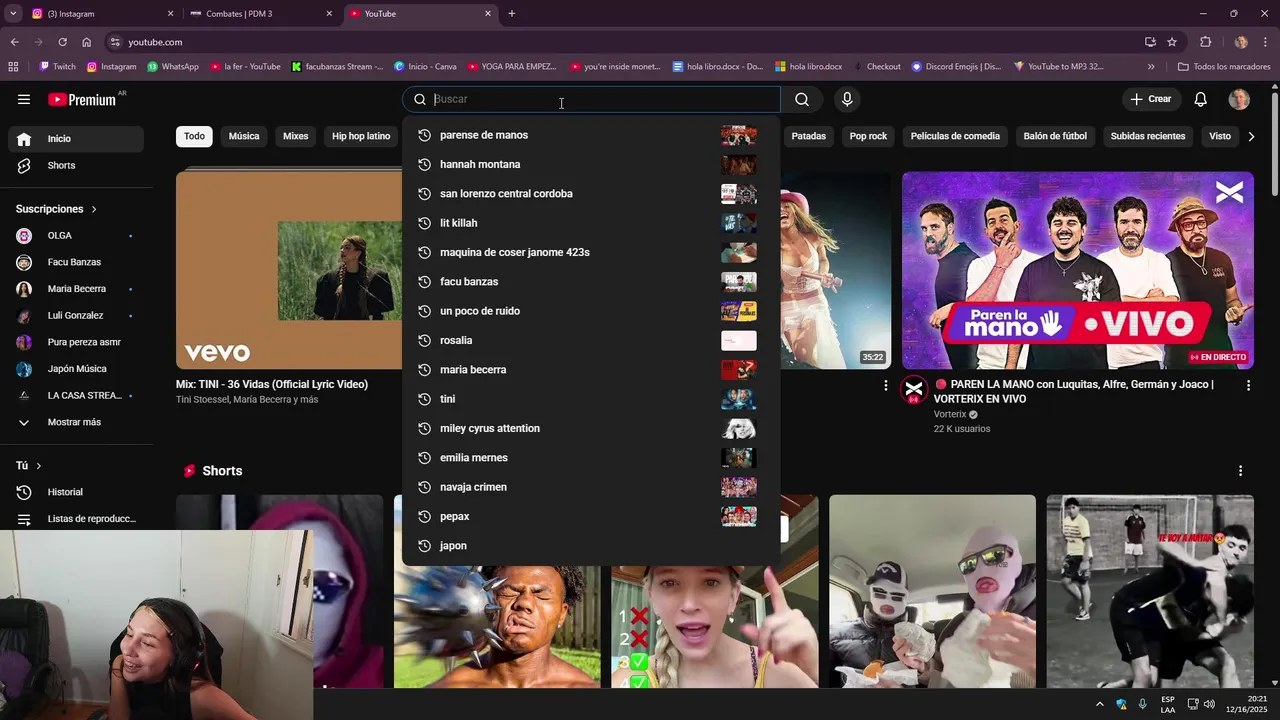This screenshot has height=720, width=1280.
Task: Expand the Tú section chevron
Action: (x=39, y=466)
